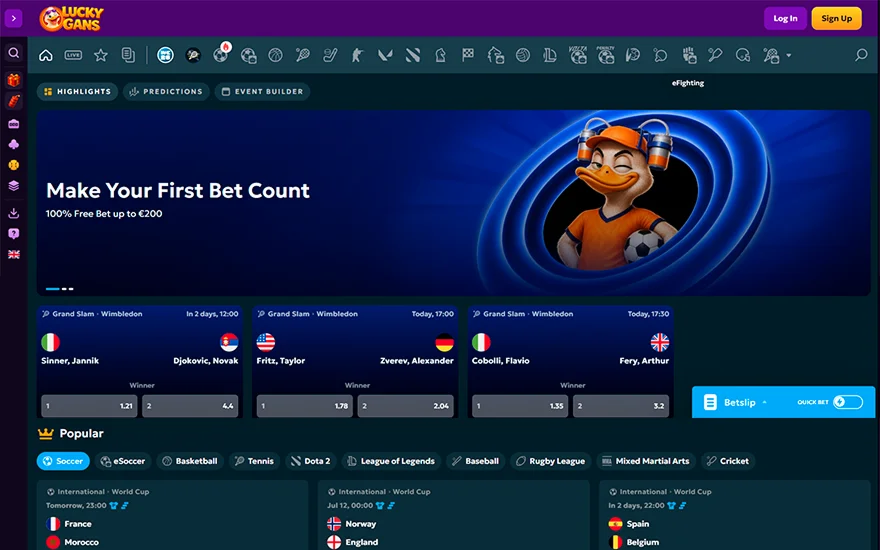Select the Rugby League popular filter
Screen dimensions: 880x550
click(551, 461)
